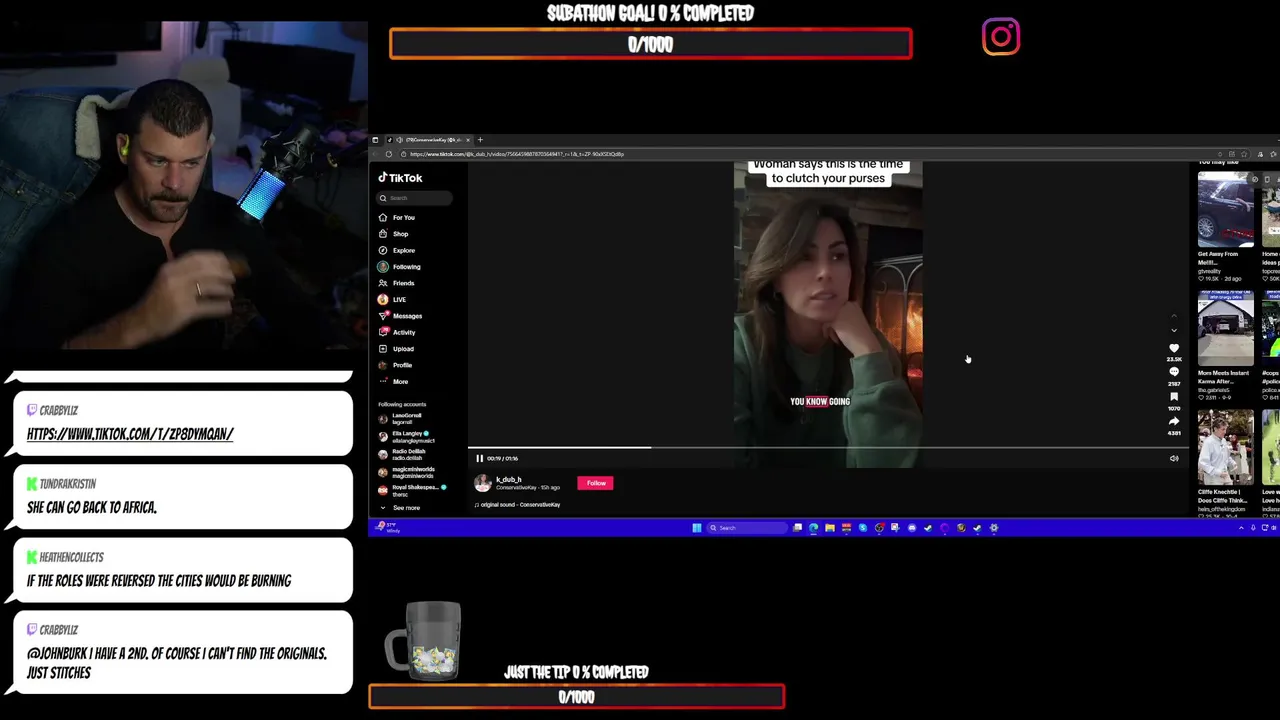Select the Messages menu label
Screen dimensions: 1280x720
click(407, 316)
